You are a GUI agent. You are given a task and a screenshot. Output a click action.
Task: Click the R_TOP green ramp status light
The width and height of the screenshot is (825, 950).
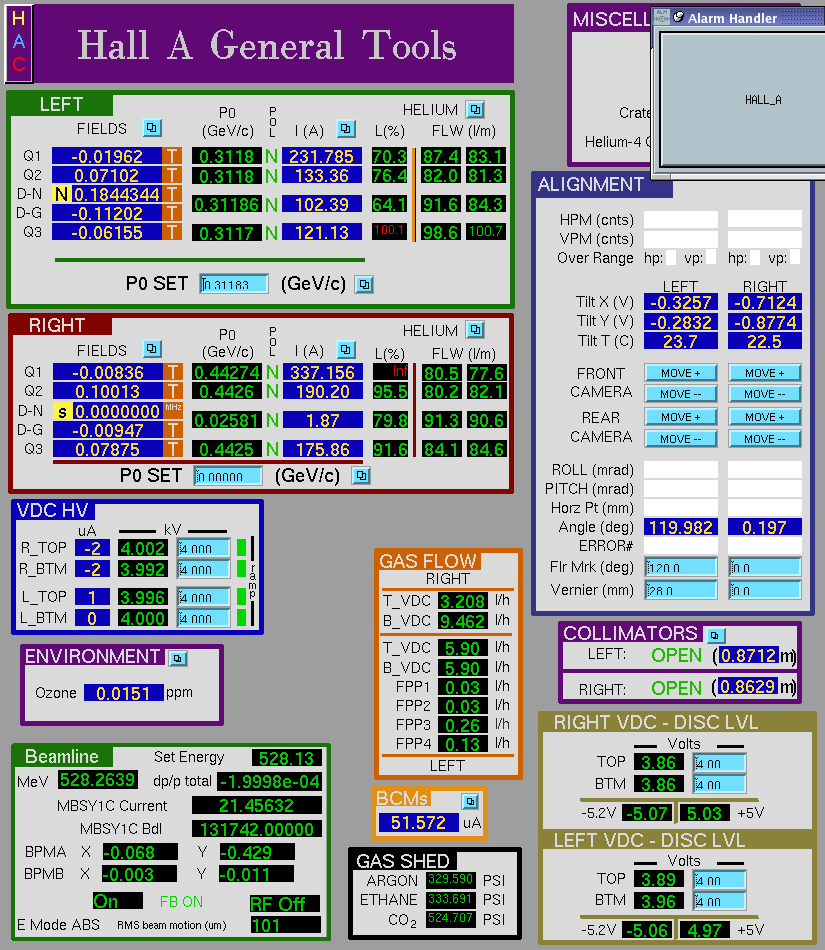(x=242, y=548)
